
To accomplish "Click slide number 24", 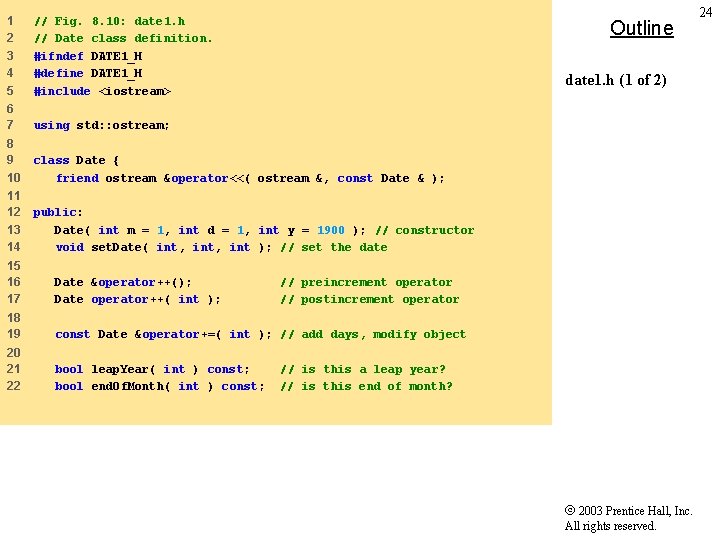I will click(706, 12).
